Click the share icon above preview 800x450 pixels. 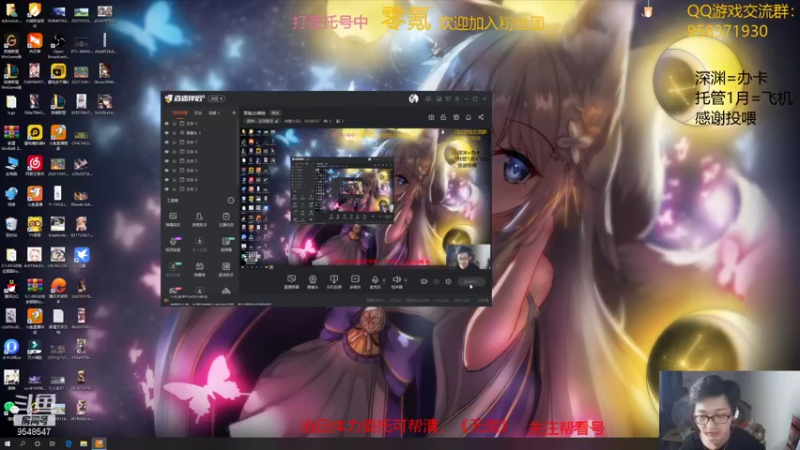[x=481, y=117]
